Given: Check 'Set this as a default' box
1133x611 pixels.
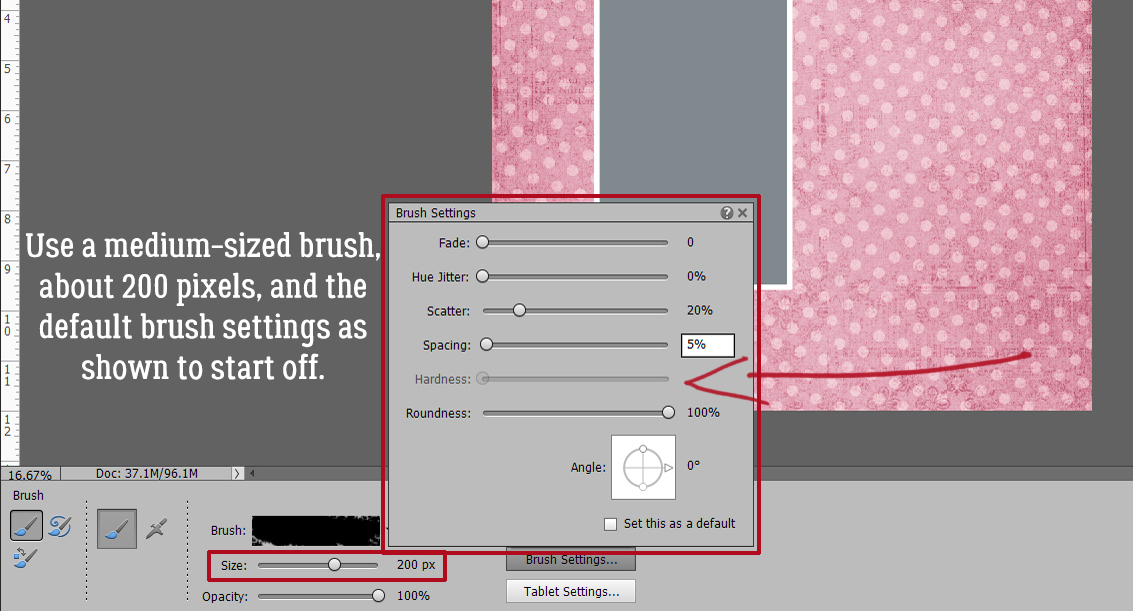Looking at the screenshot, I should 611,524.
